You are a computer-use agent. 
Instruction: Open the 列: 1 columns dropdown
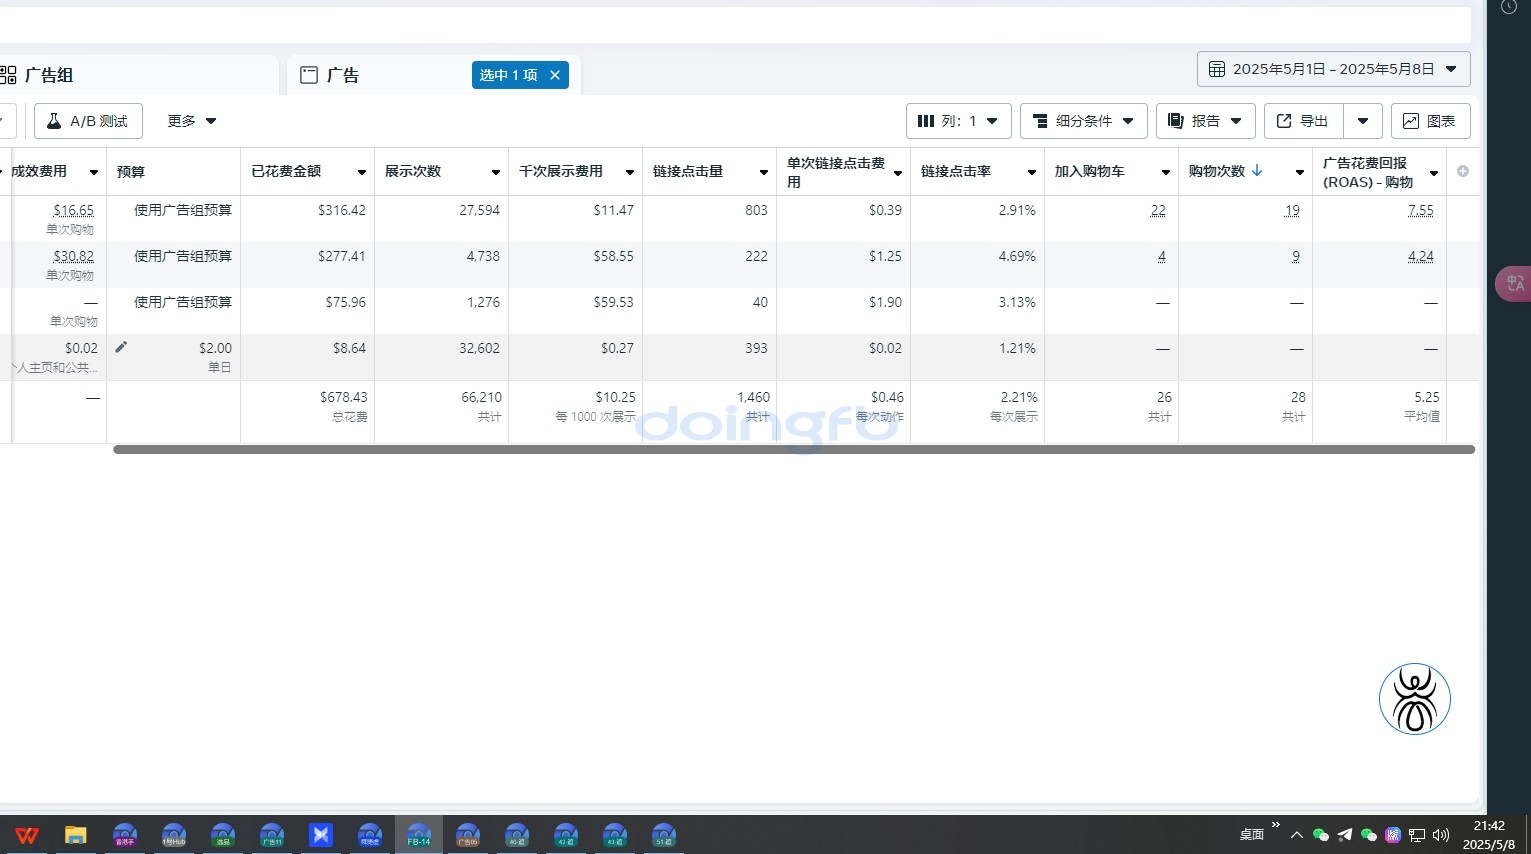pos(958,121)
